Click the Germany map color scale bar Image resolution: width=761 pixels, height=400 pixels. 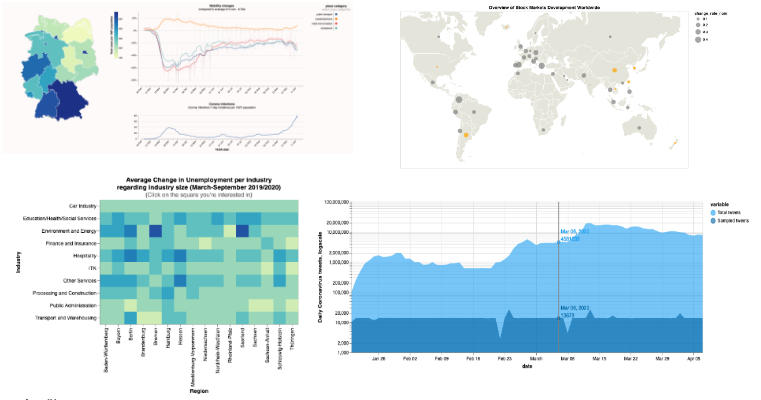click(x=117, y=37)
